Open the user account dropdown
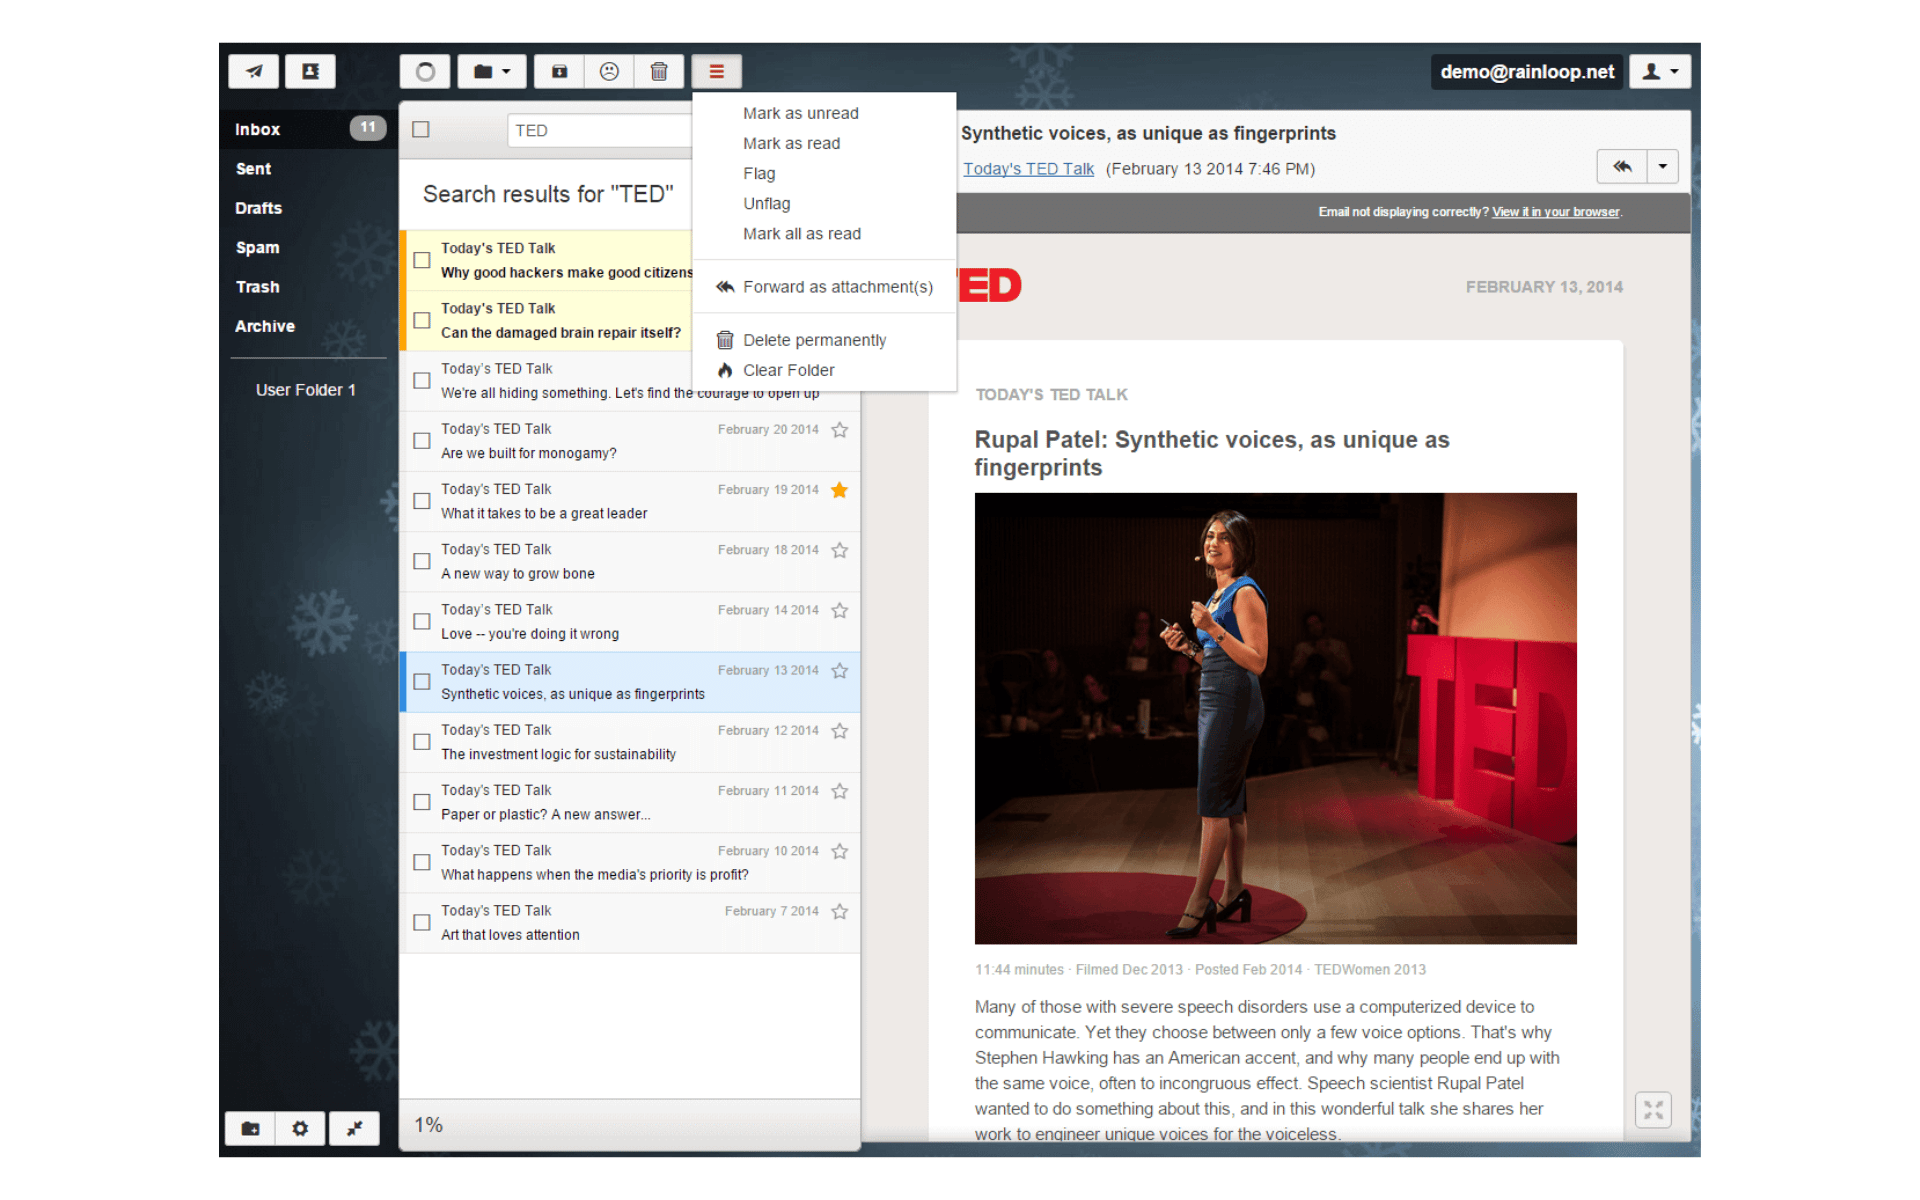 (1660, 71)
